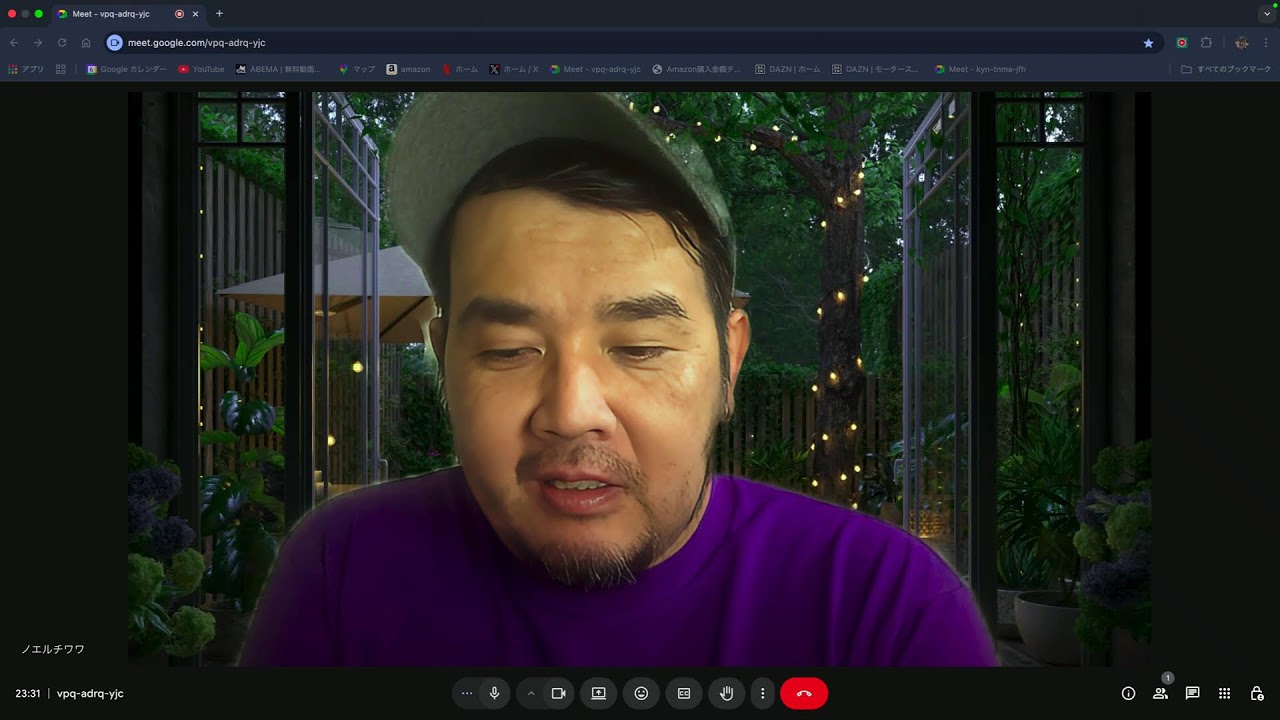
Task: Open More options vertical dots menu
Action: (762, 693)
